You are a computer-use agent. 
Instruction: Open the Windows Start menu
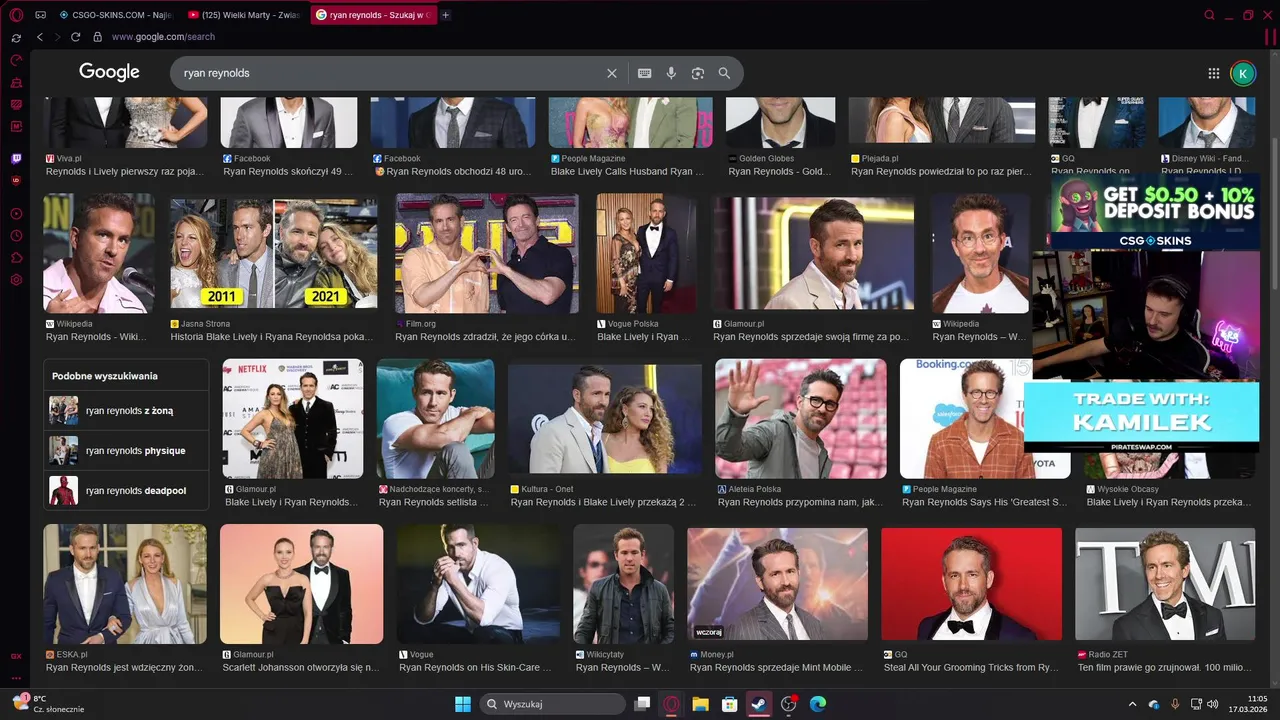[x=463, y=704]
